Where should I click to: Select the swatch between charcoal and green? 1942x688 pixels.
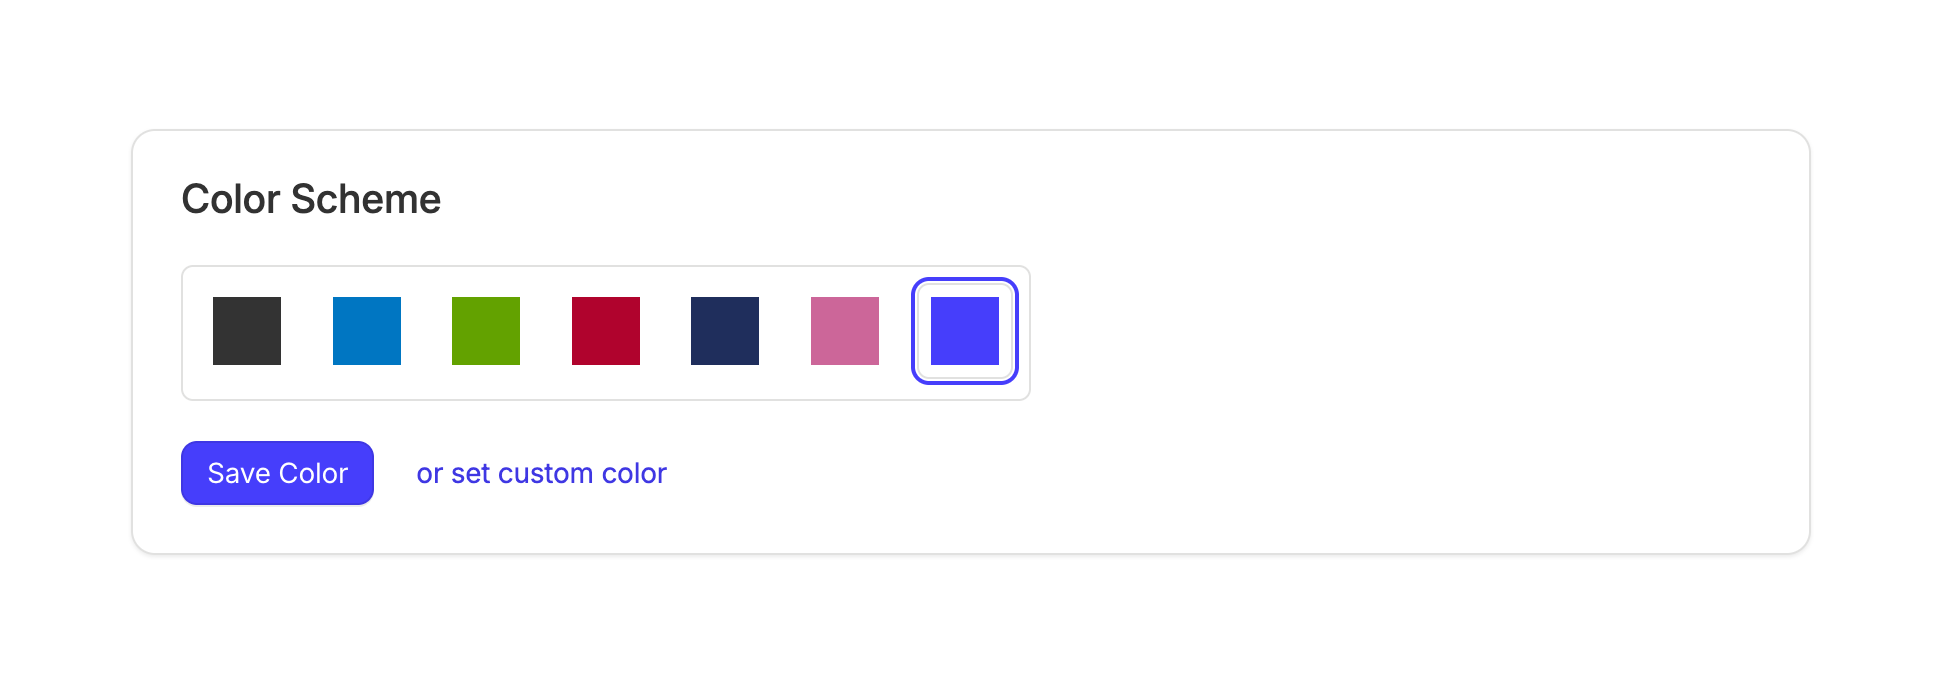click(367, 331)
